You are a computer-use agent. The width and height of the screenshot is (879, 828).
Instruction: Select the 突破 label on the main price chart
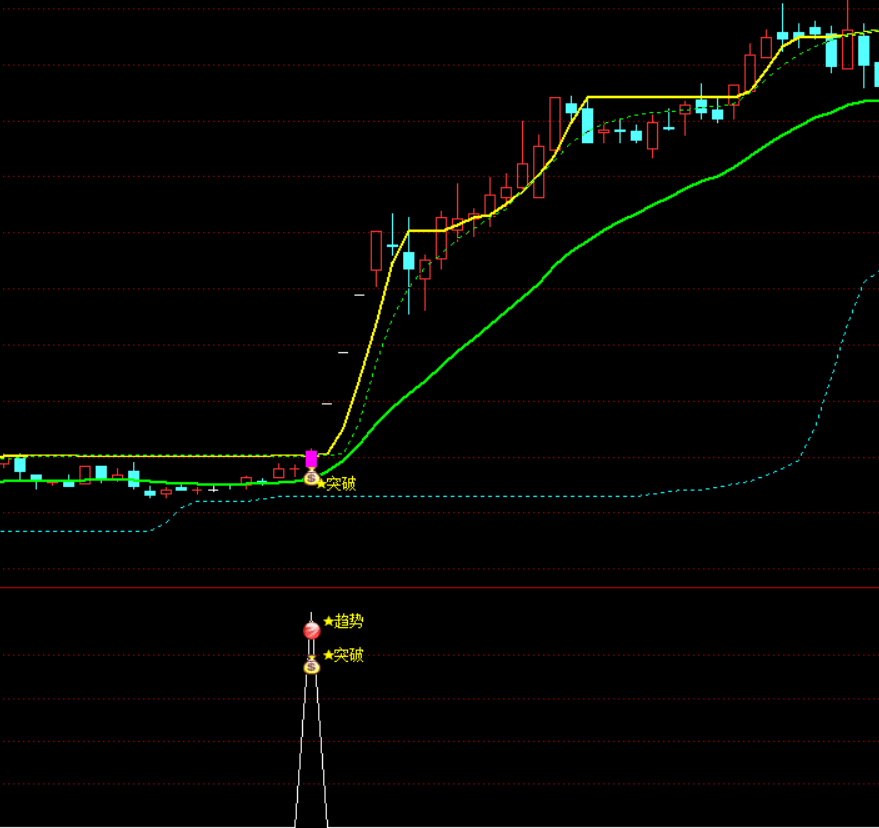(341, 484)
